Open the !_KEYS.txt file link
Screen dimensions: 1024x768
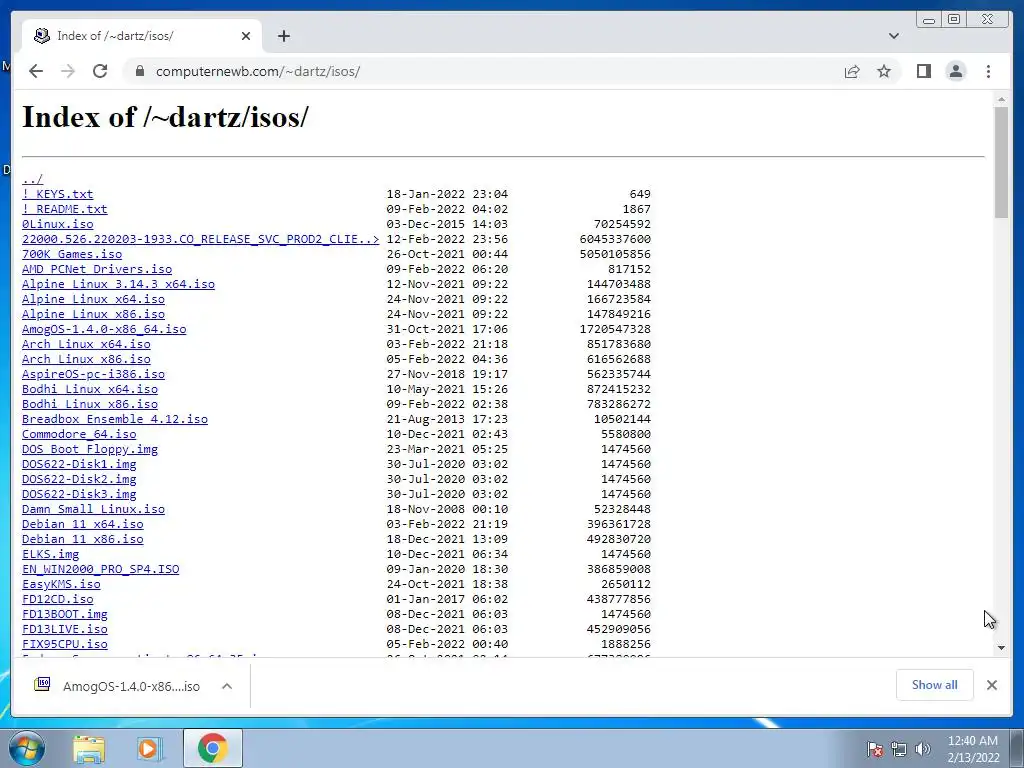pyautogui.click(x=57, y=194)
